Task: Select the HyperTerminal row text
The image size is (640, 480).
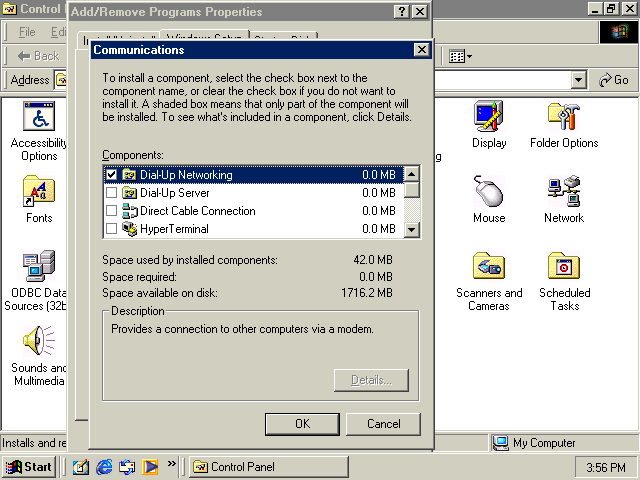Action: click(x=174, y=229)
